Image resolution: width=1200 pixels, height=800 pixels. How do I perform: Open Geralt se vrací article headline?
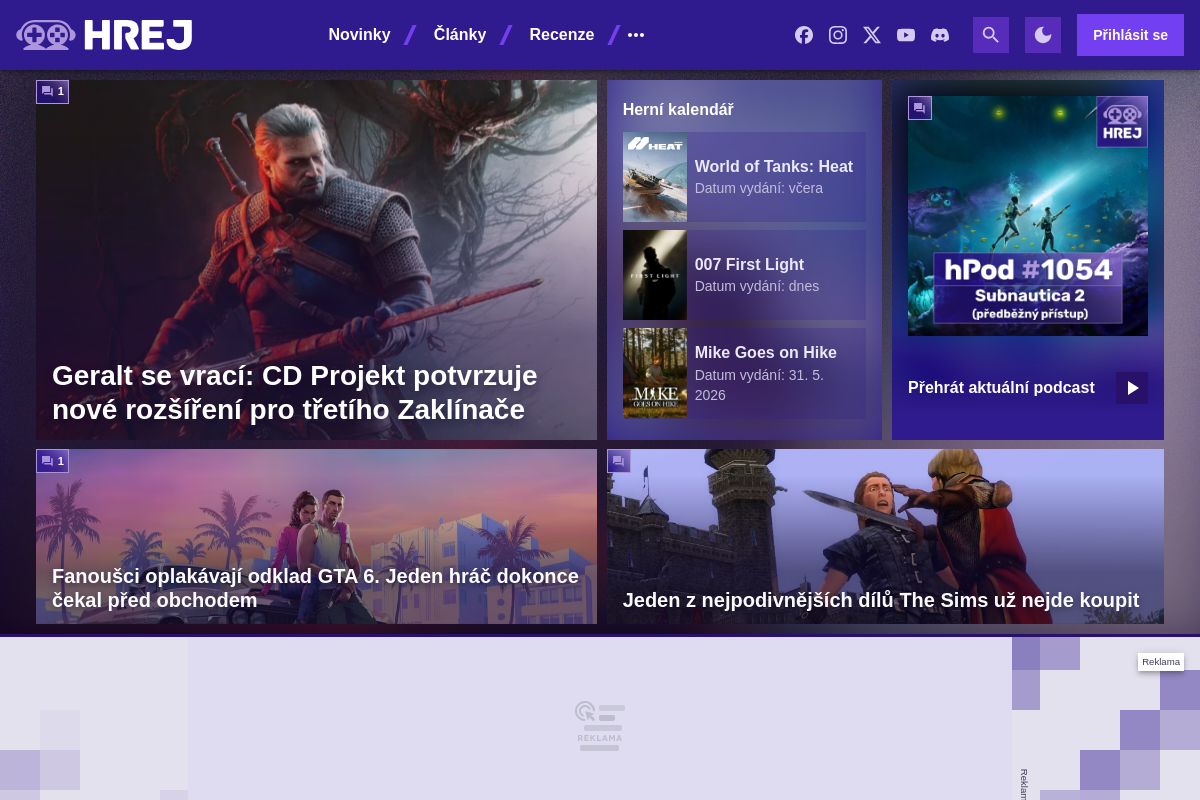[x=295, y=392]
